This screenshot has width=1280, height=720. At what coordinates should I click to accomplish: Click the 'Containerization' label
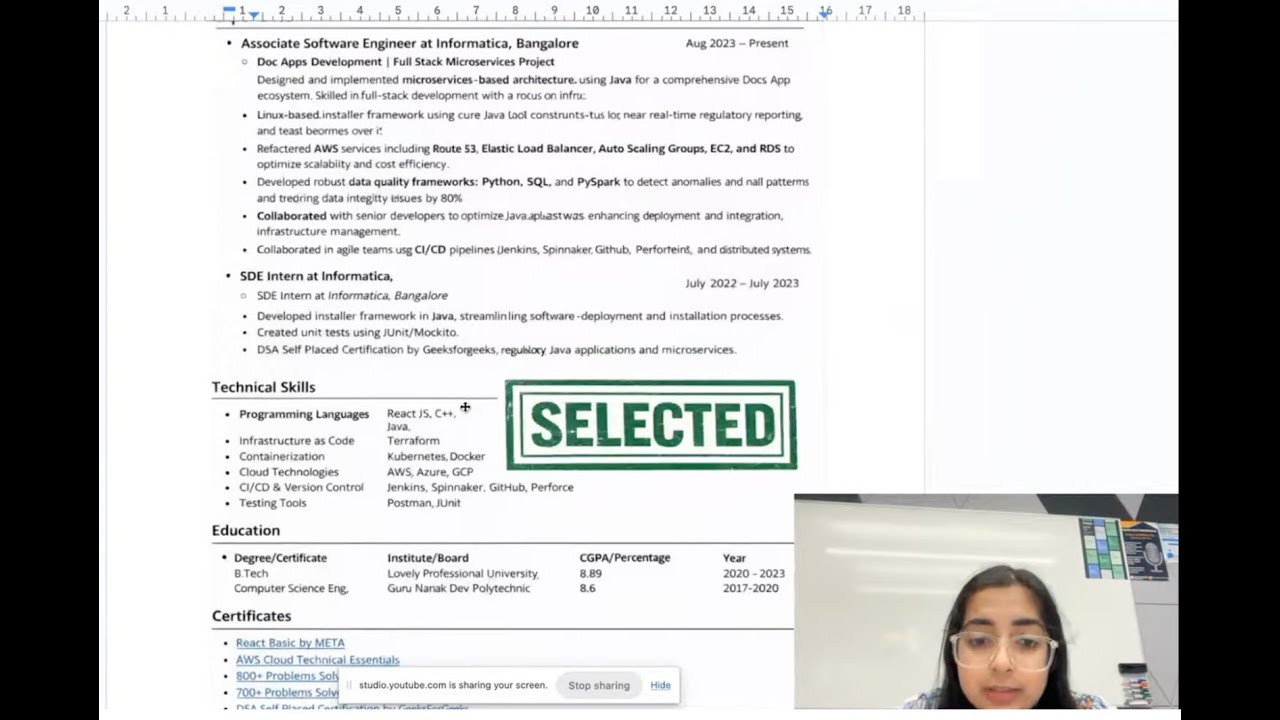tap(281, 456)
